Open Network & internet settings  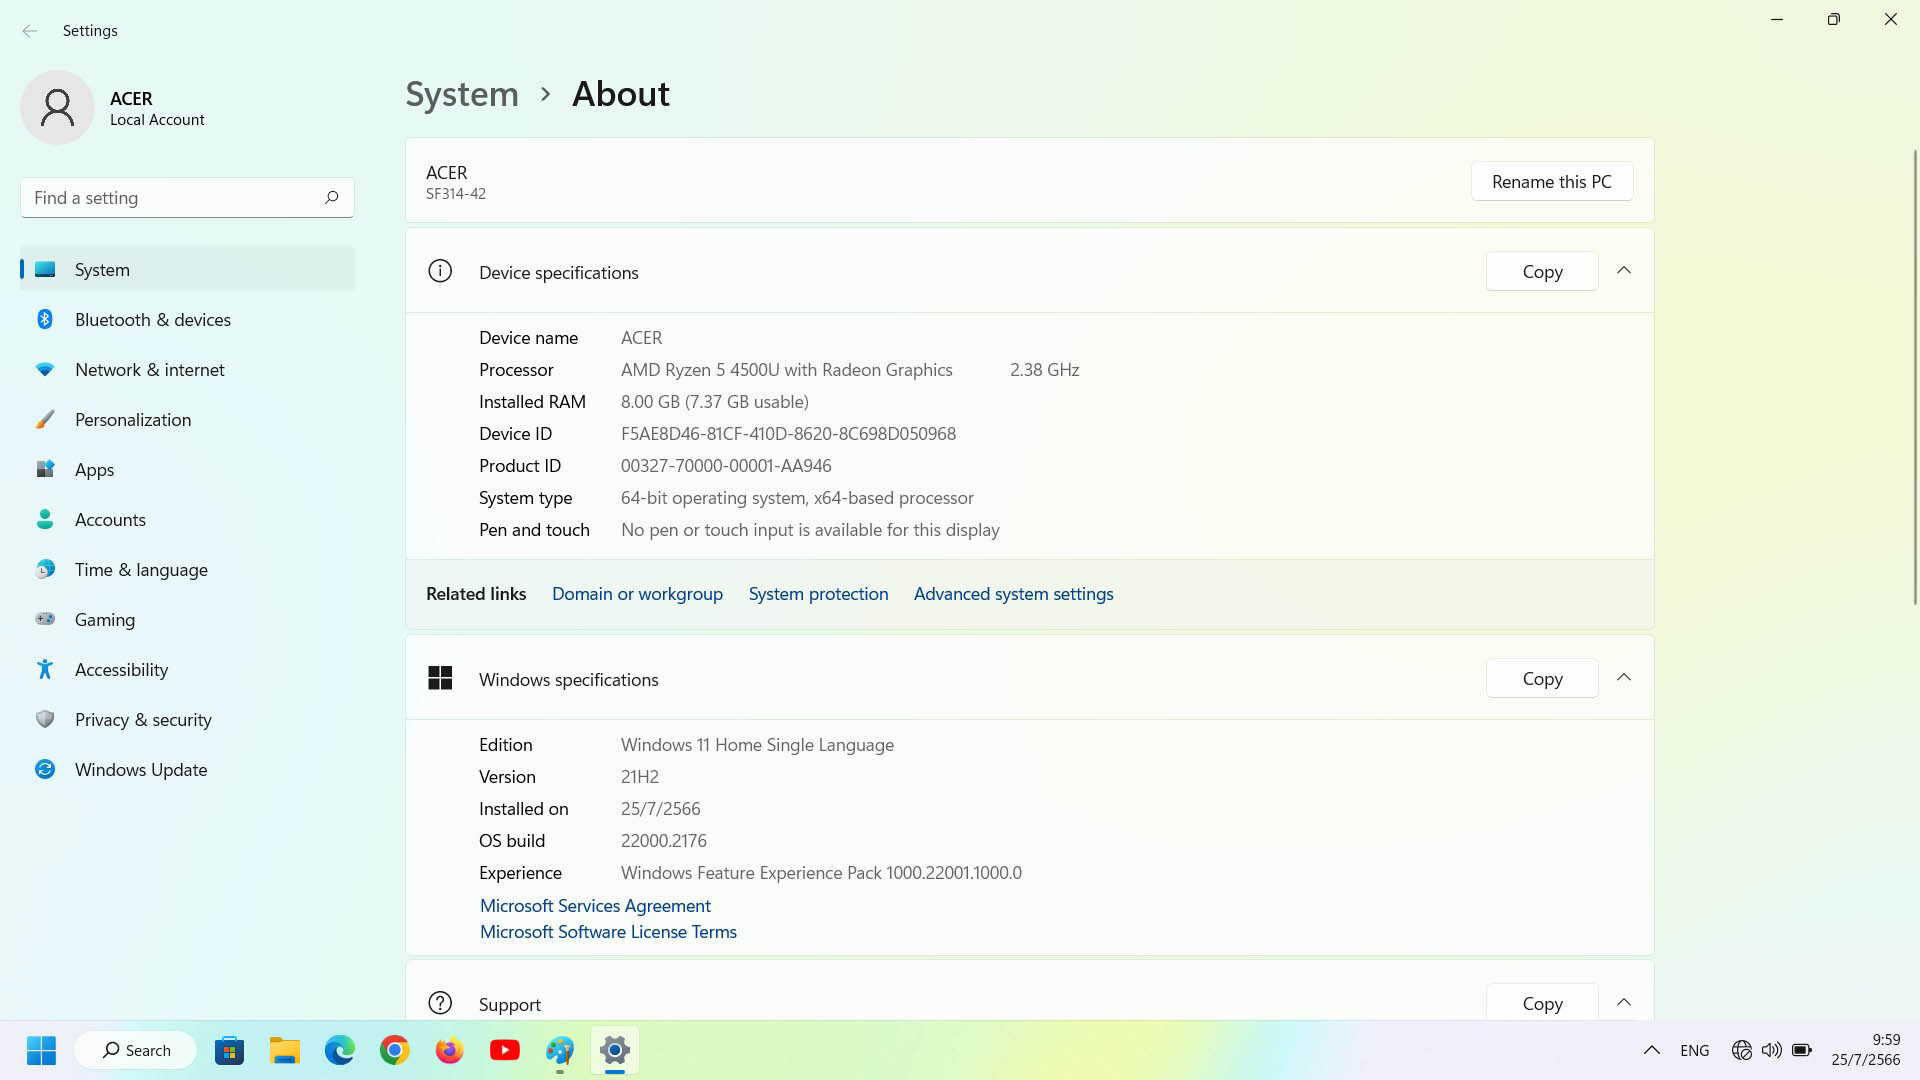click(187, 369)
